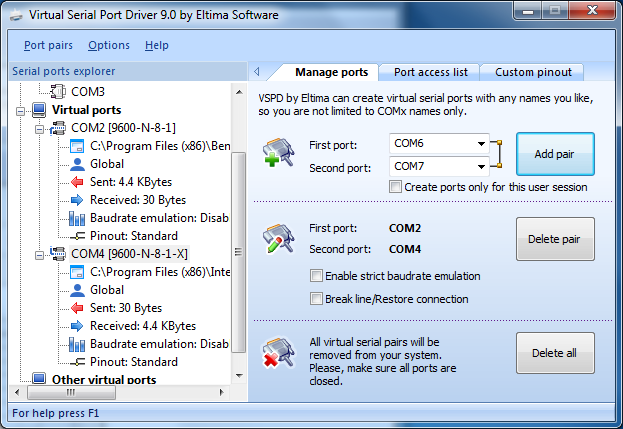This screenshot has width=623, height=429.
Task: Select COM2 [9600-N-8-1] in the tree
Action: coord(123,128)
